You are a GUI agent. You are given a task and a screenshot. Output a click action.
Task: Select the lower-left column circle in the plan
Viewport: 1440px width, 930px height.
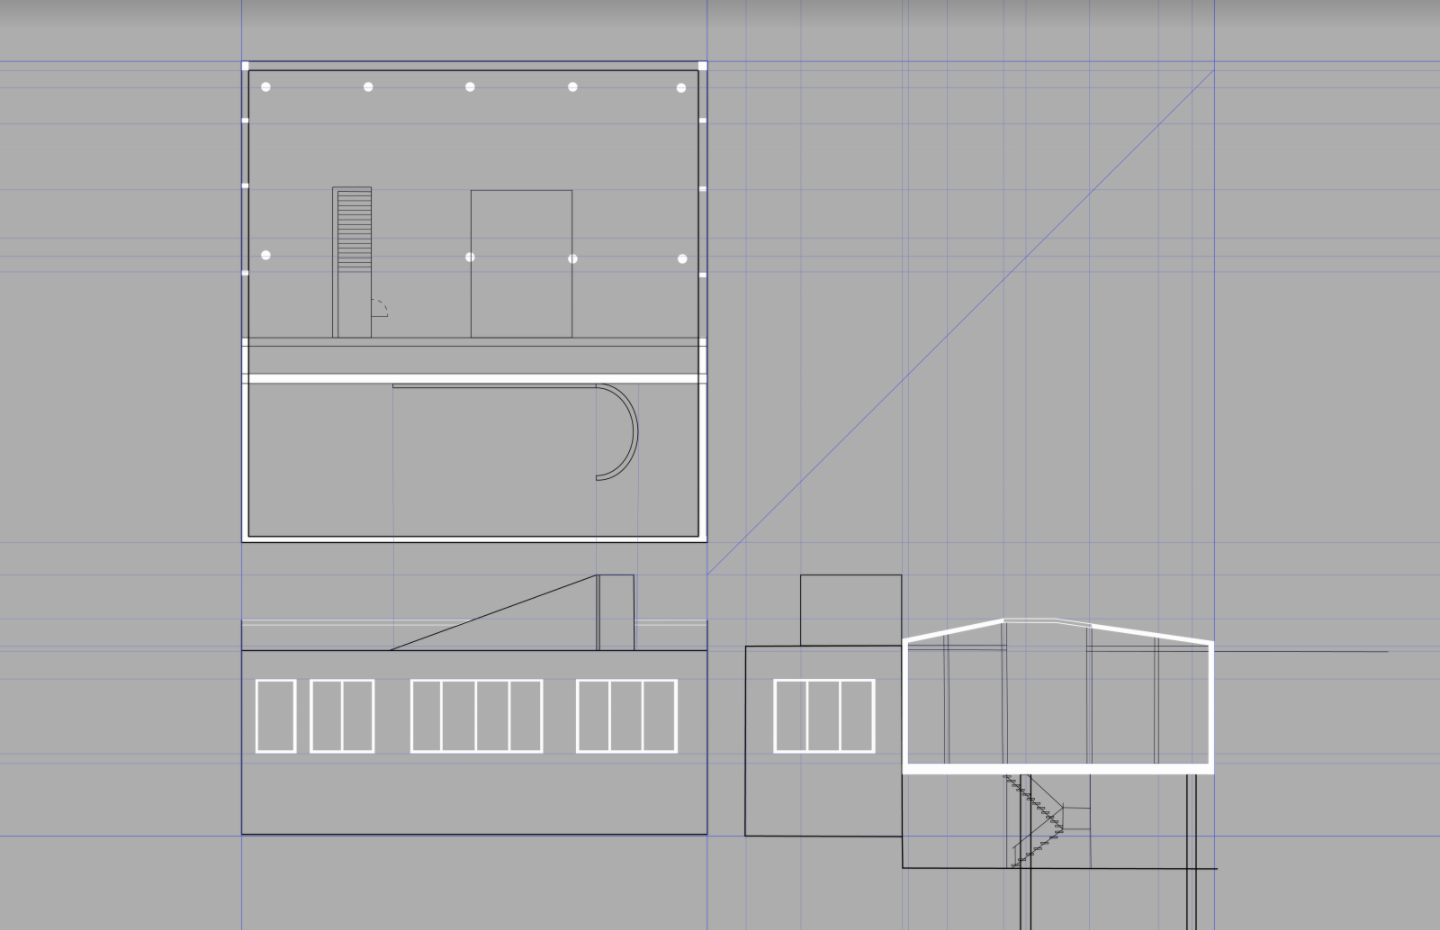[266, 255]
